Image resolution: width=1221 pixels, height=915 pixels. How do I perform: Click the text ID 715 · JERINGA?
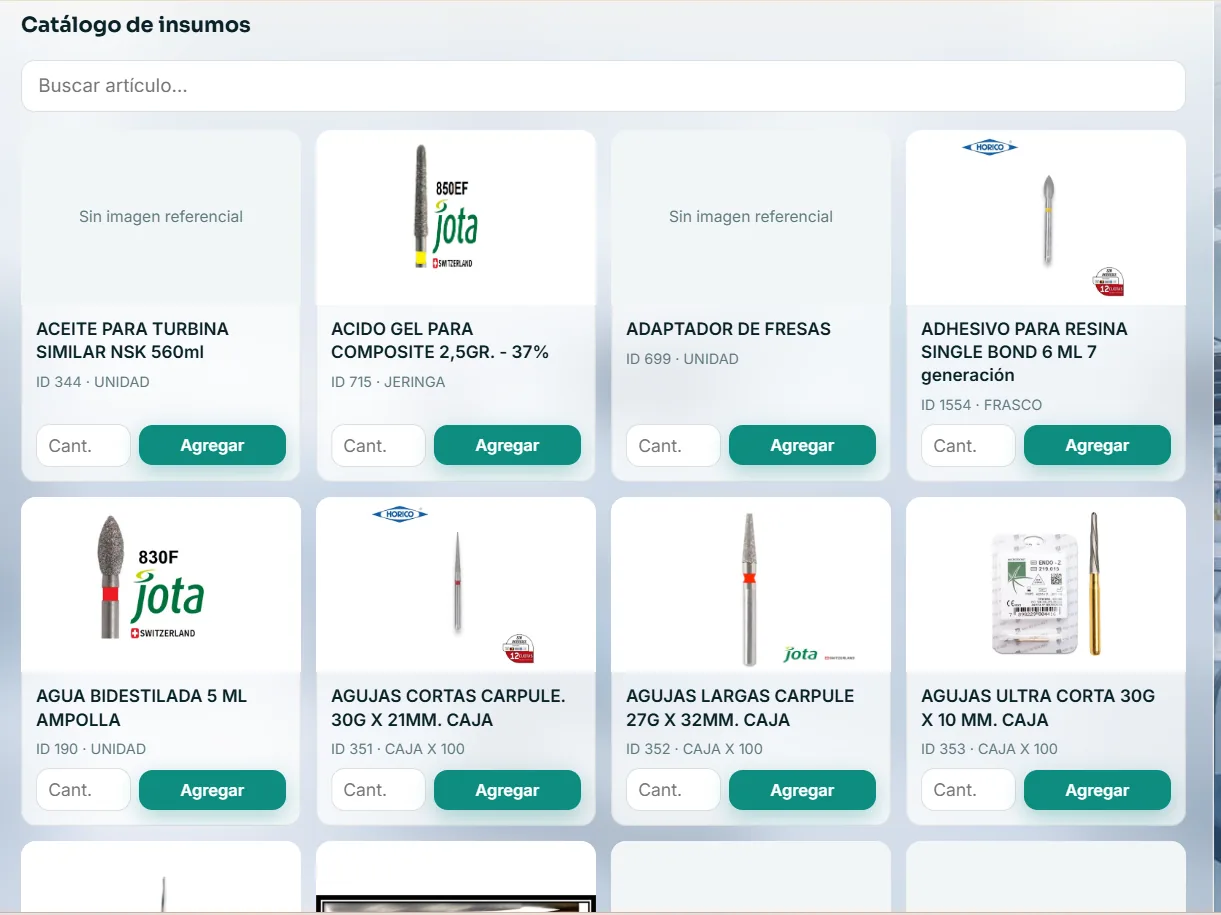(x=388, y=382)
